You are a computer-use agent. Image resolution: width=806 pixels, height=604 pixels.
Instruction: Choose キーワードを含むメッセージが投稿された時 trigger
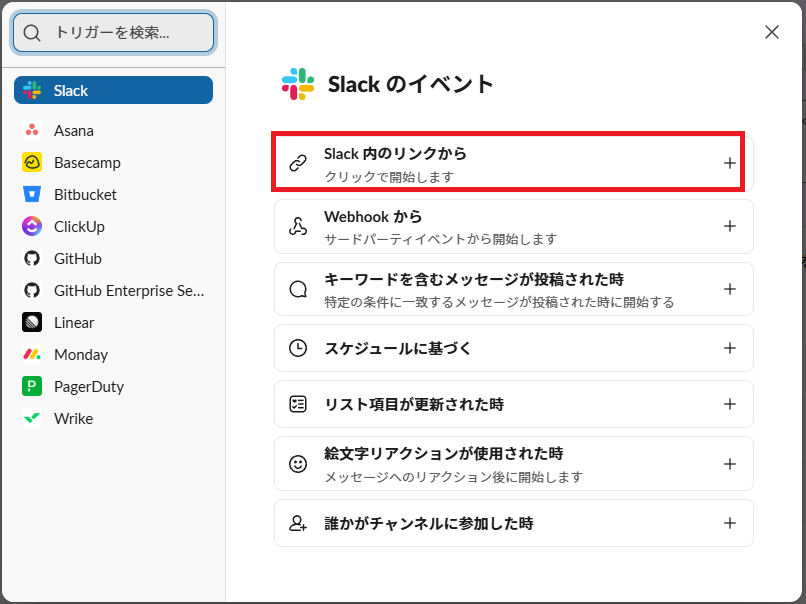pos(514,289)
